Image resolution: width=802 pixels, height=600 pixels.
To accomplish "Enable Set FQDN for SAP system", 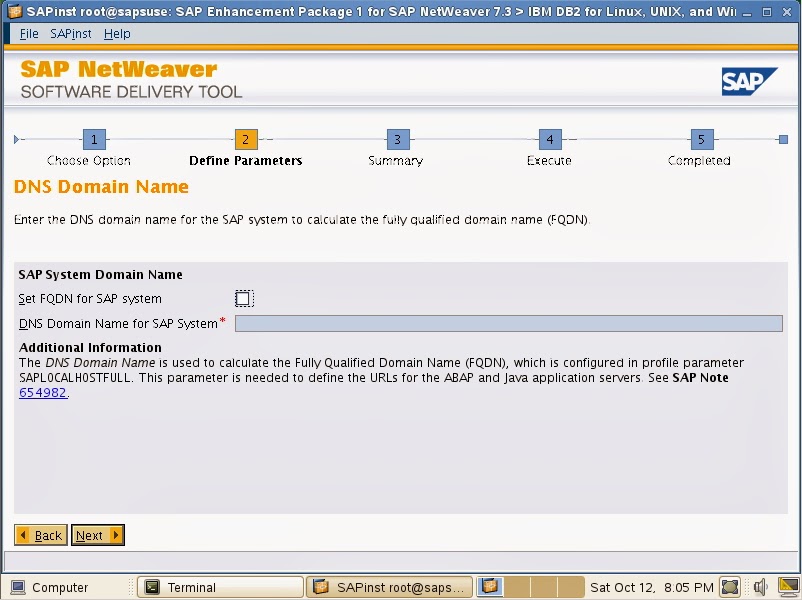I will click(243, 297).
